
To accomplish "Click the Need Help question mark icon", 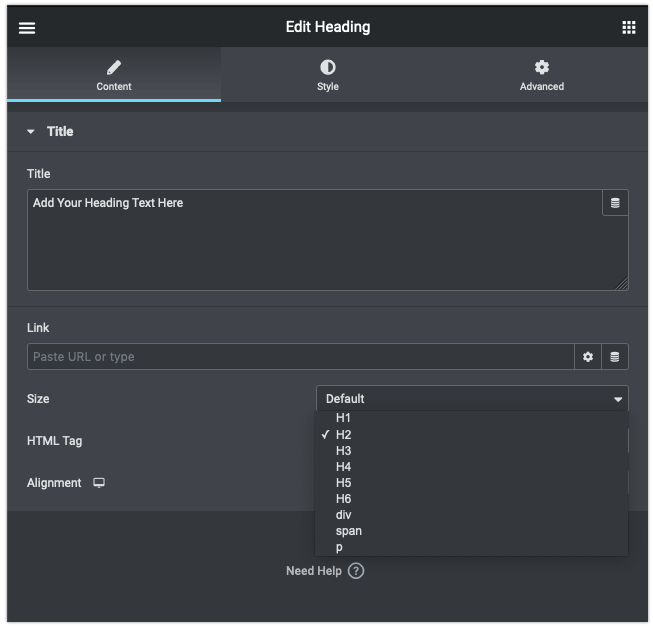I will click(356, 571).
